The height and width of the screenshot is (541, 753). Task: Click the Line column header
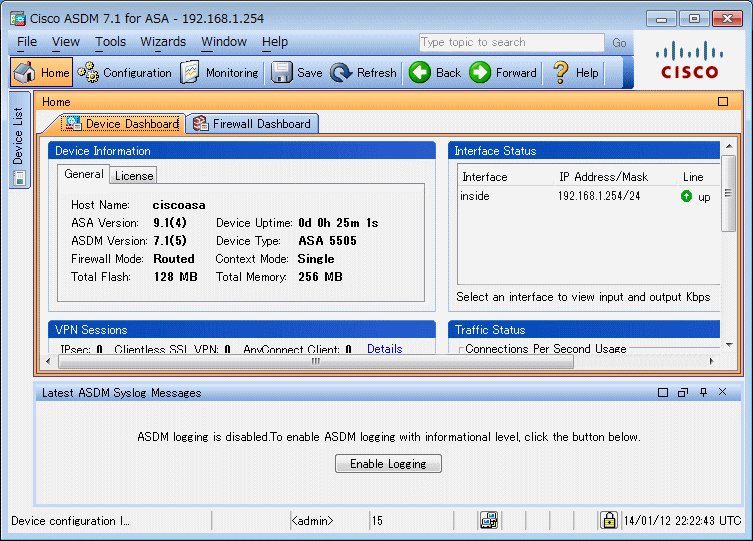(699, 177)
